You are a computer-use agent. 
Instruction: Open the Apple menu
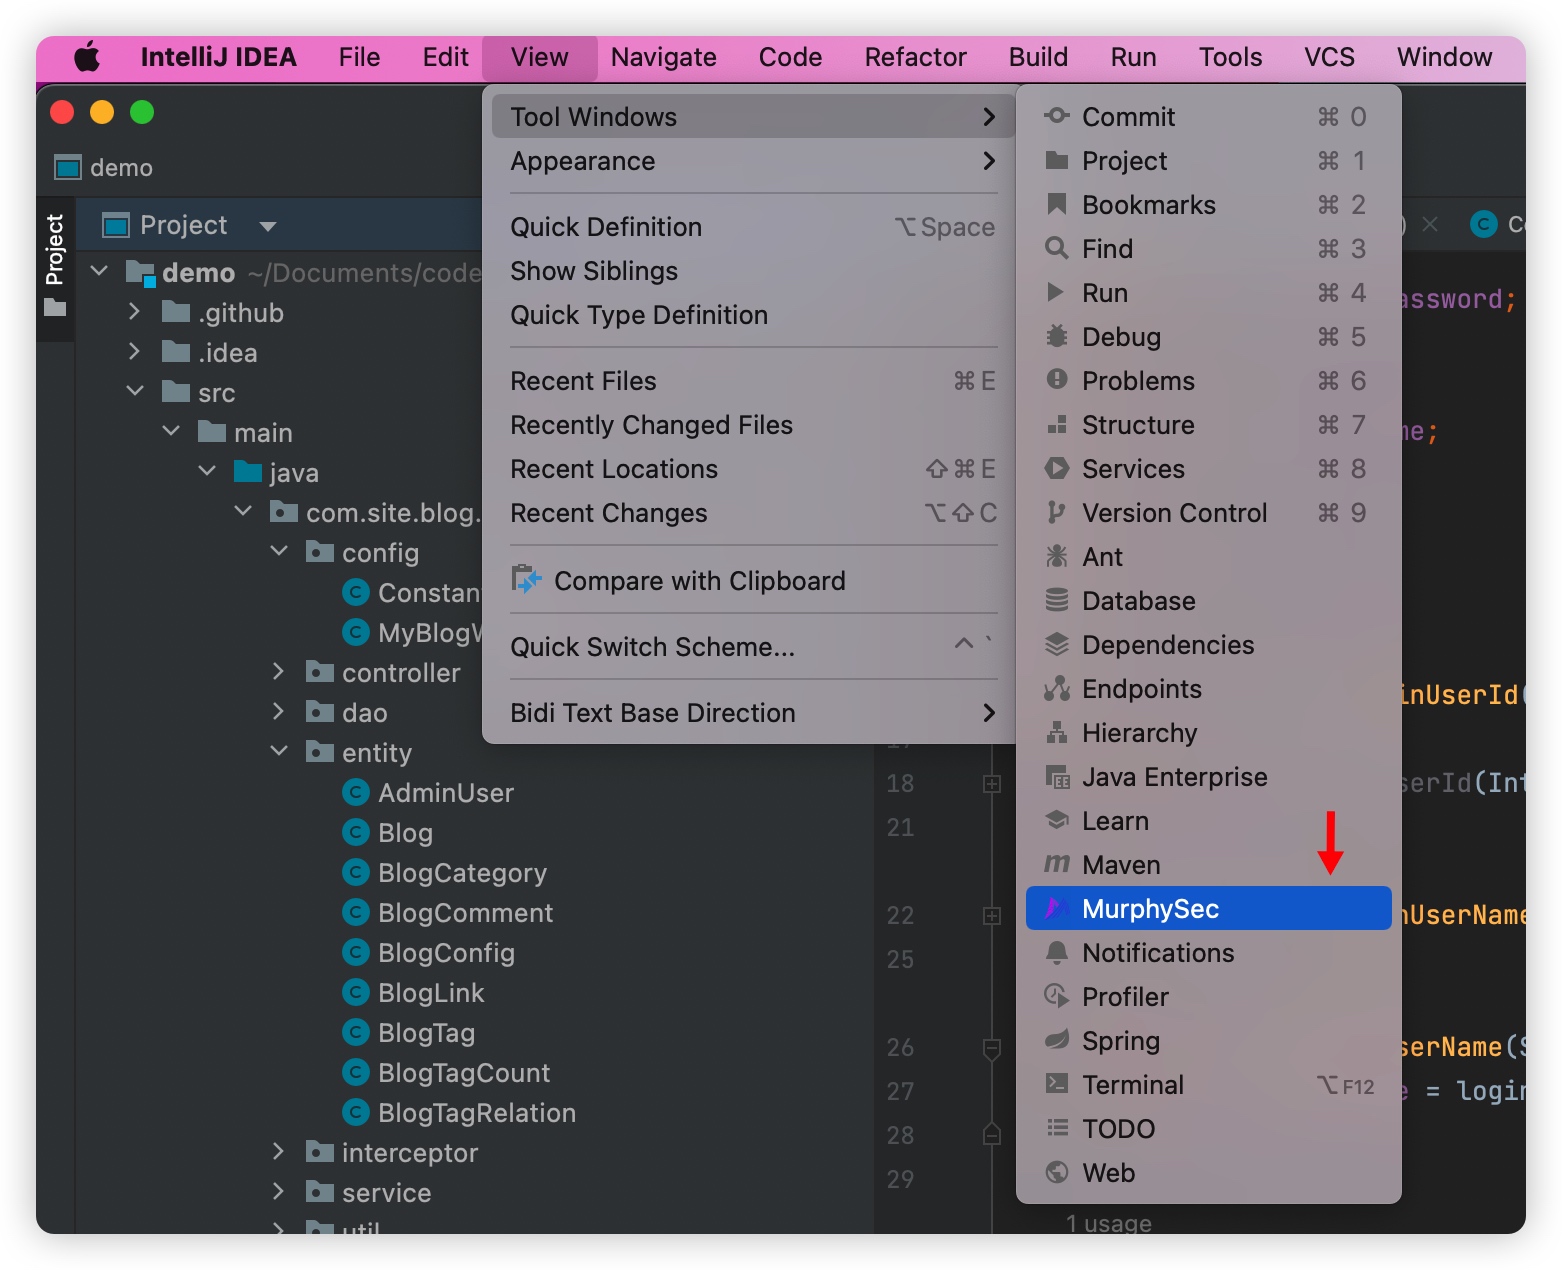87,57
